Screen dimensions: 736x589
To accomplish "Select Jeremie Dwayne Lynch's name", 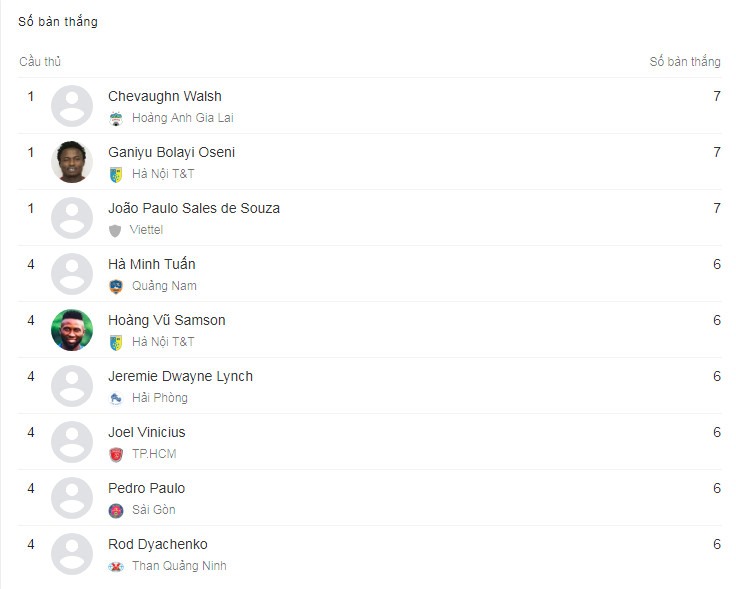I will (x=180, y=376).
